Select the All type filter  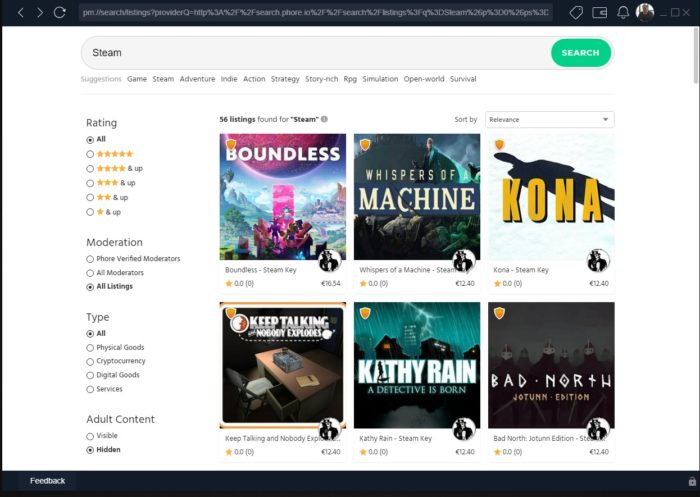point(90,334)
